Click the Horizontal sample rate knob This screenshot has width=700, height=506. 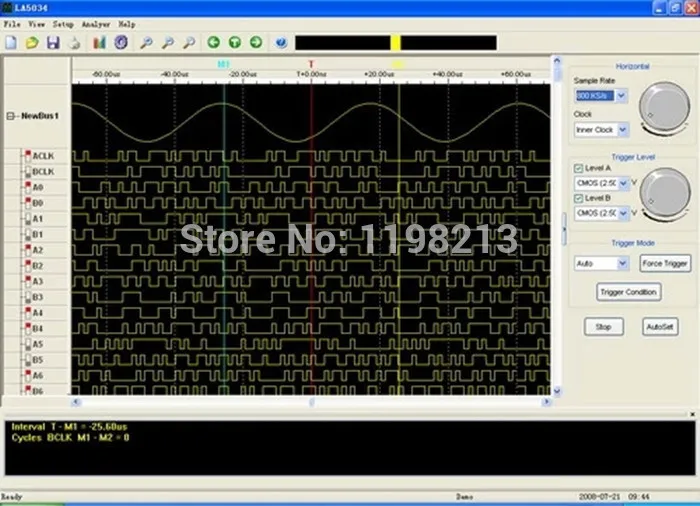click(x=664, y=107)
